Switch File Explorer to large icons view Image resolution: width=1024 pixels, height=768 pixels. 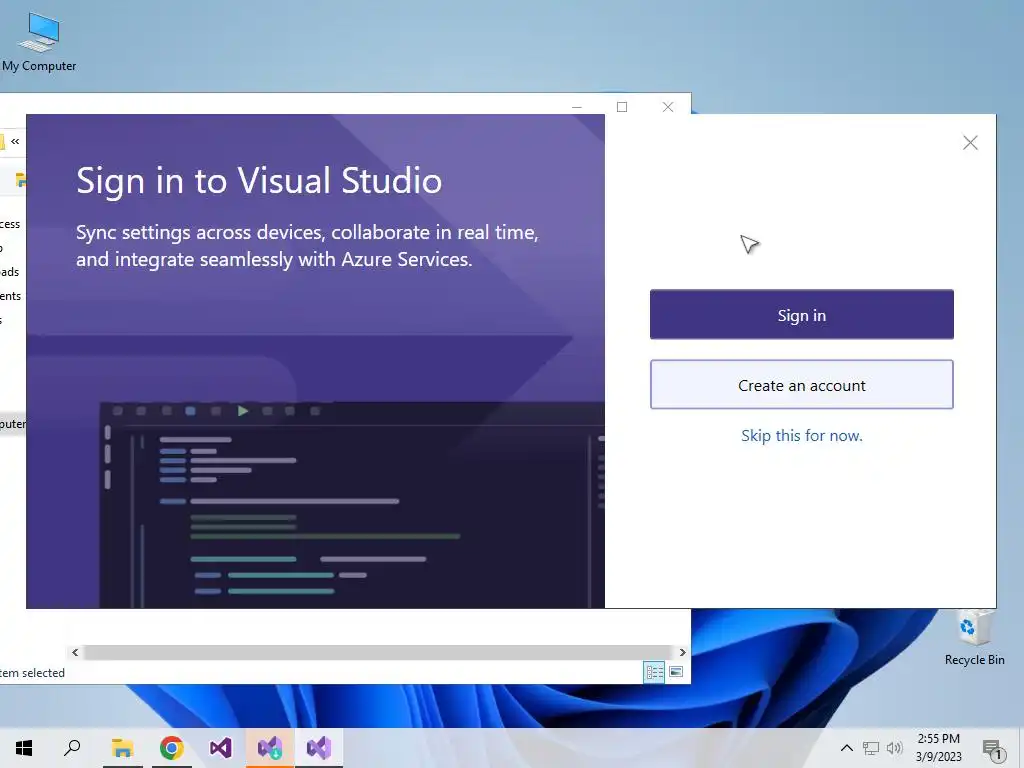coord(676,672)
